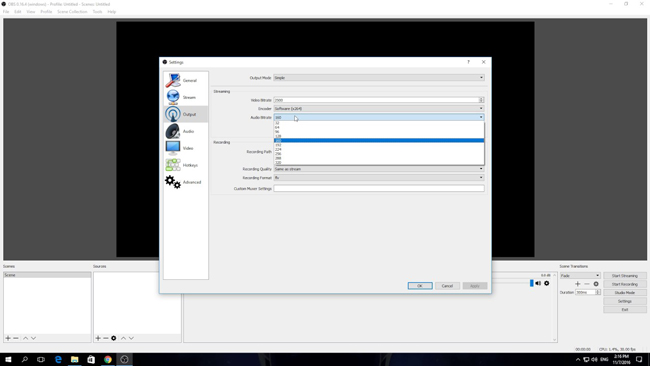Confirm the settings with OK
Screen dimensions: 650x366
click(420, 286)
